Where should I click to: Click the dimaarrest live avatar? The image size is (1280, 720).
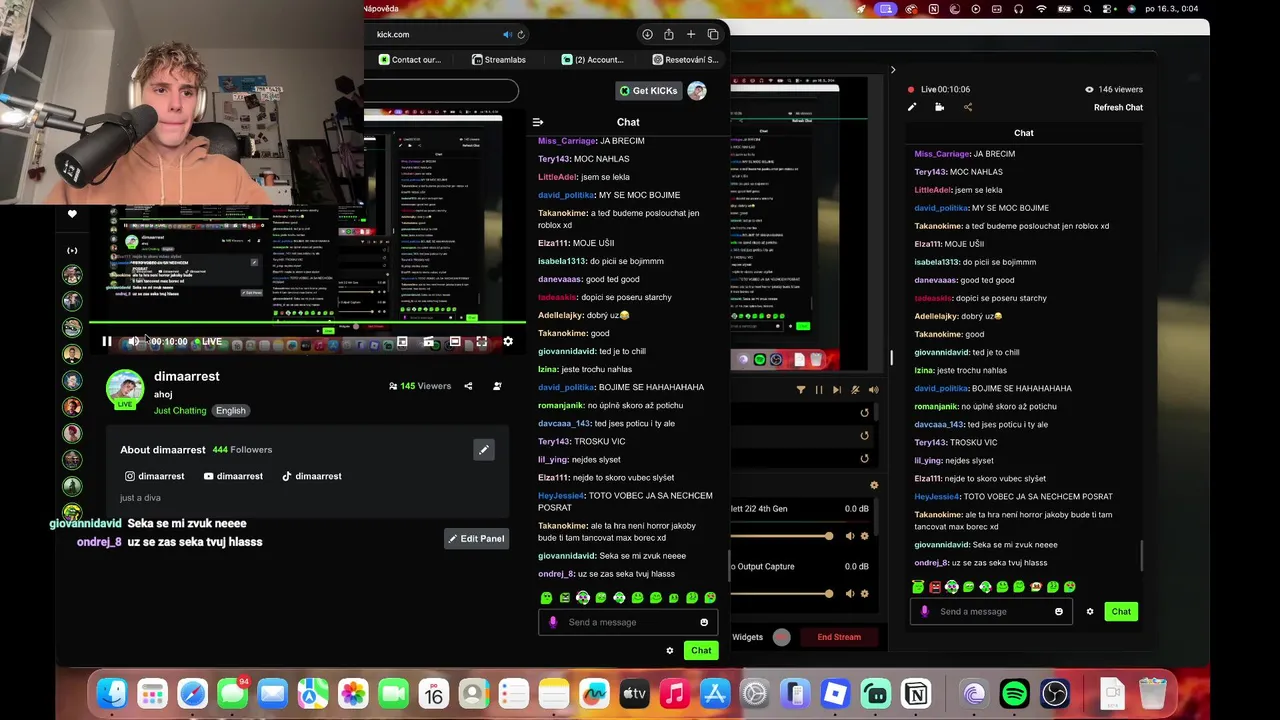(x=125, y=389)
